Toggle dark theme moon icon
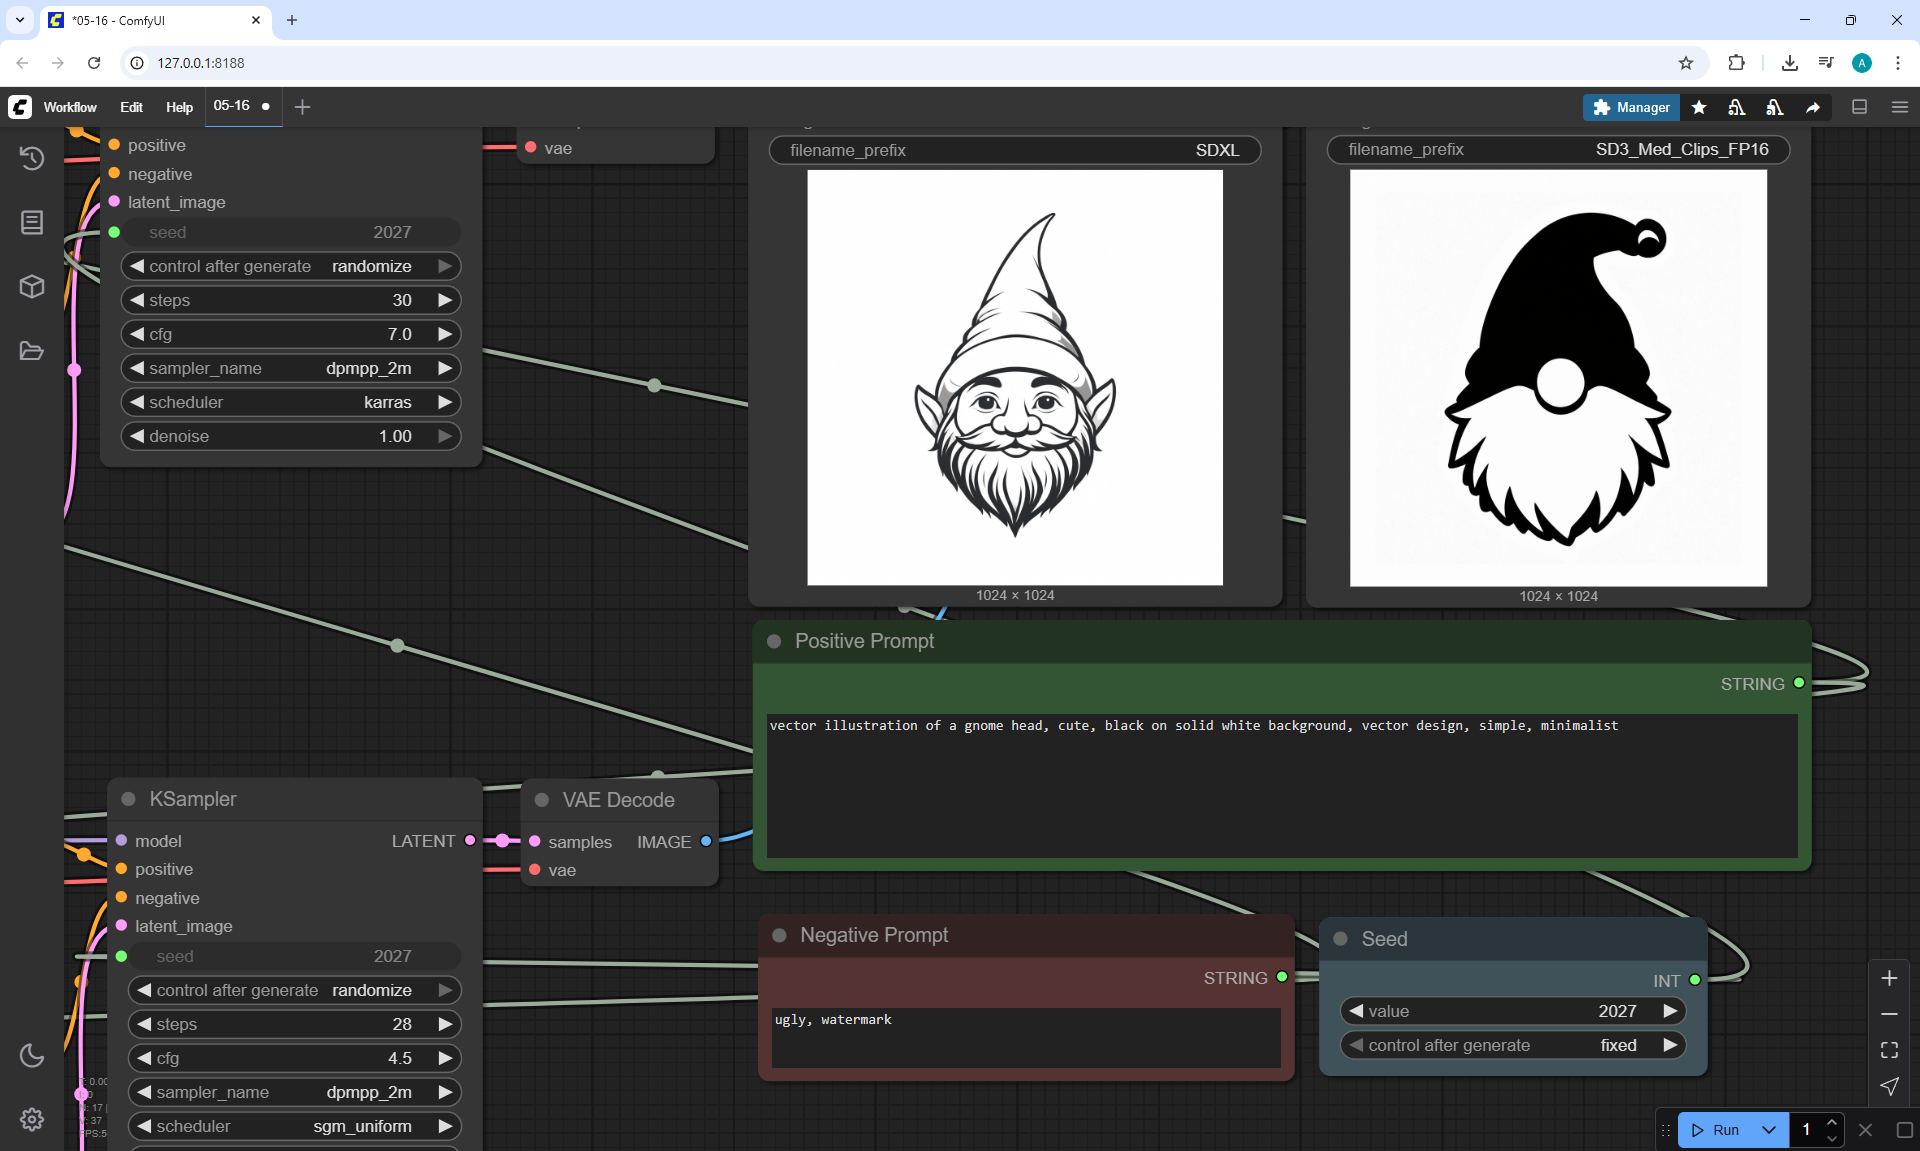The width and height of the screenshot is (1920, 1151). 32,1055
